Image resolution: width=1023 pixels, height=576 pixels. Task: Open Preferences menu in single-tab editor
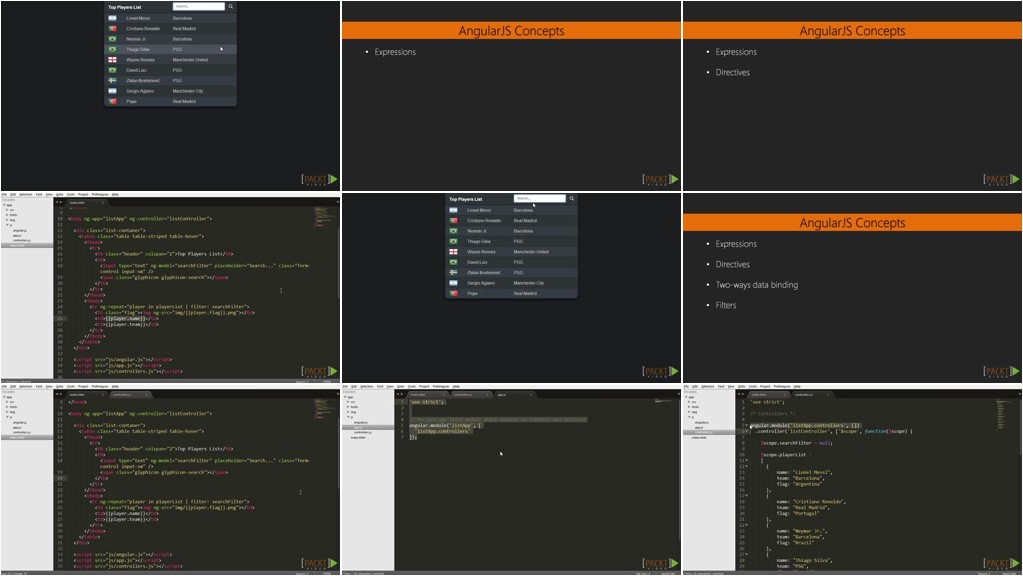[x=100, y=194]
